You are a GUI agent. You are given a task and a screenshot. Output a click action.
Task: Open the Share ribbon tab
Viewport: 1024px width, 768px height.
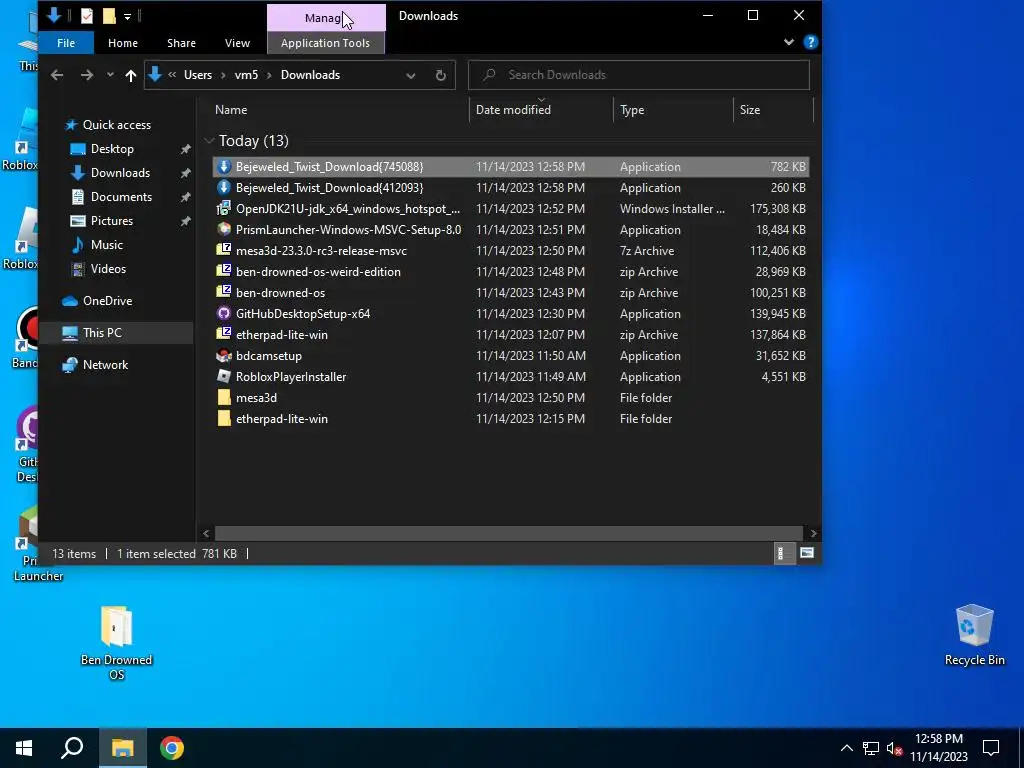click(x=181, y=43)
